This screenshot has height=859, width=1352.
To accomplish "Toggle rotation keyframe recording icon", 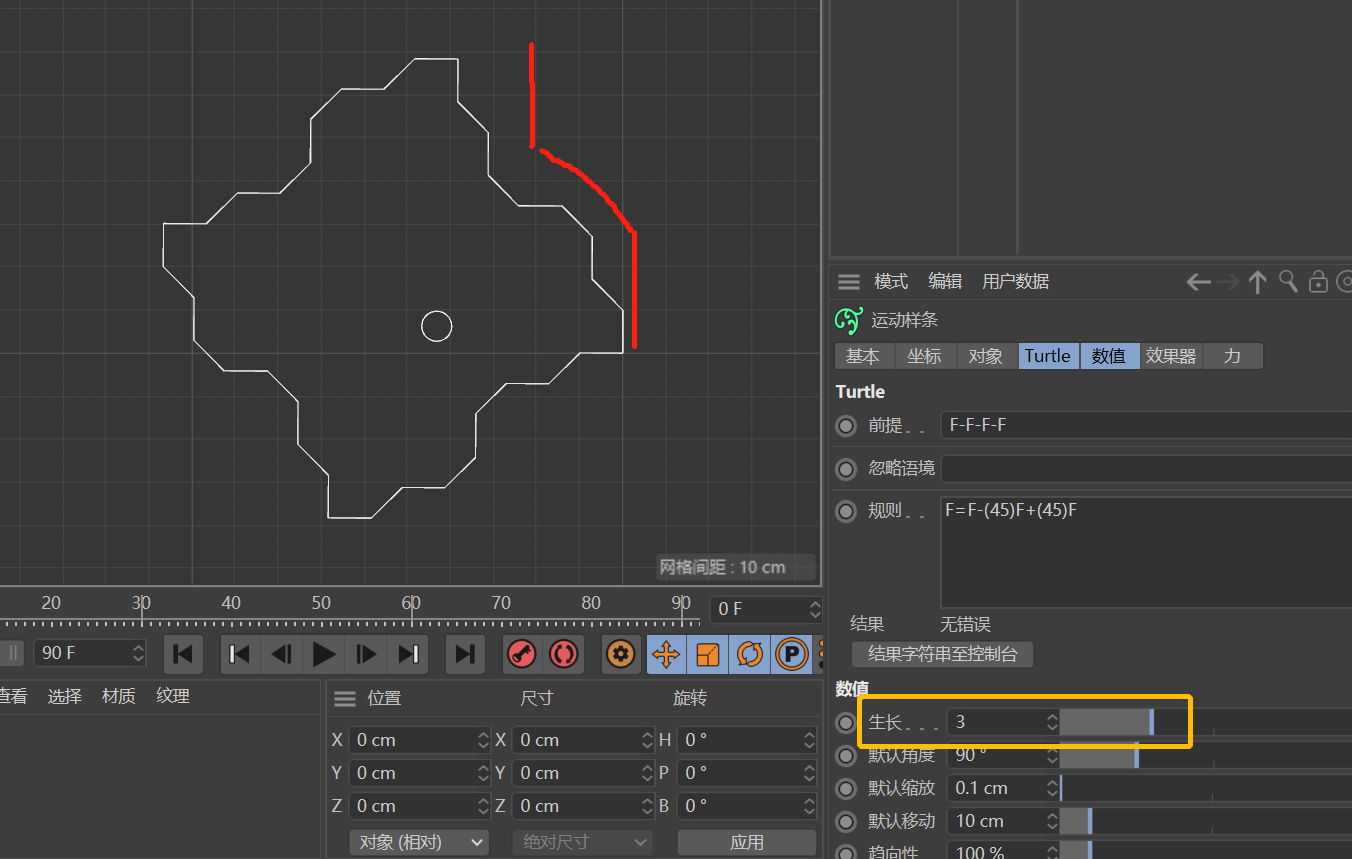I will 749,654.
